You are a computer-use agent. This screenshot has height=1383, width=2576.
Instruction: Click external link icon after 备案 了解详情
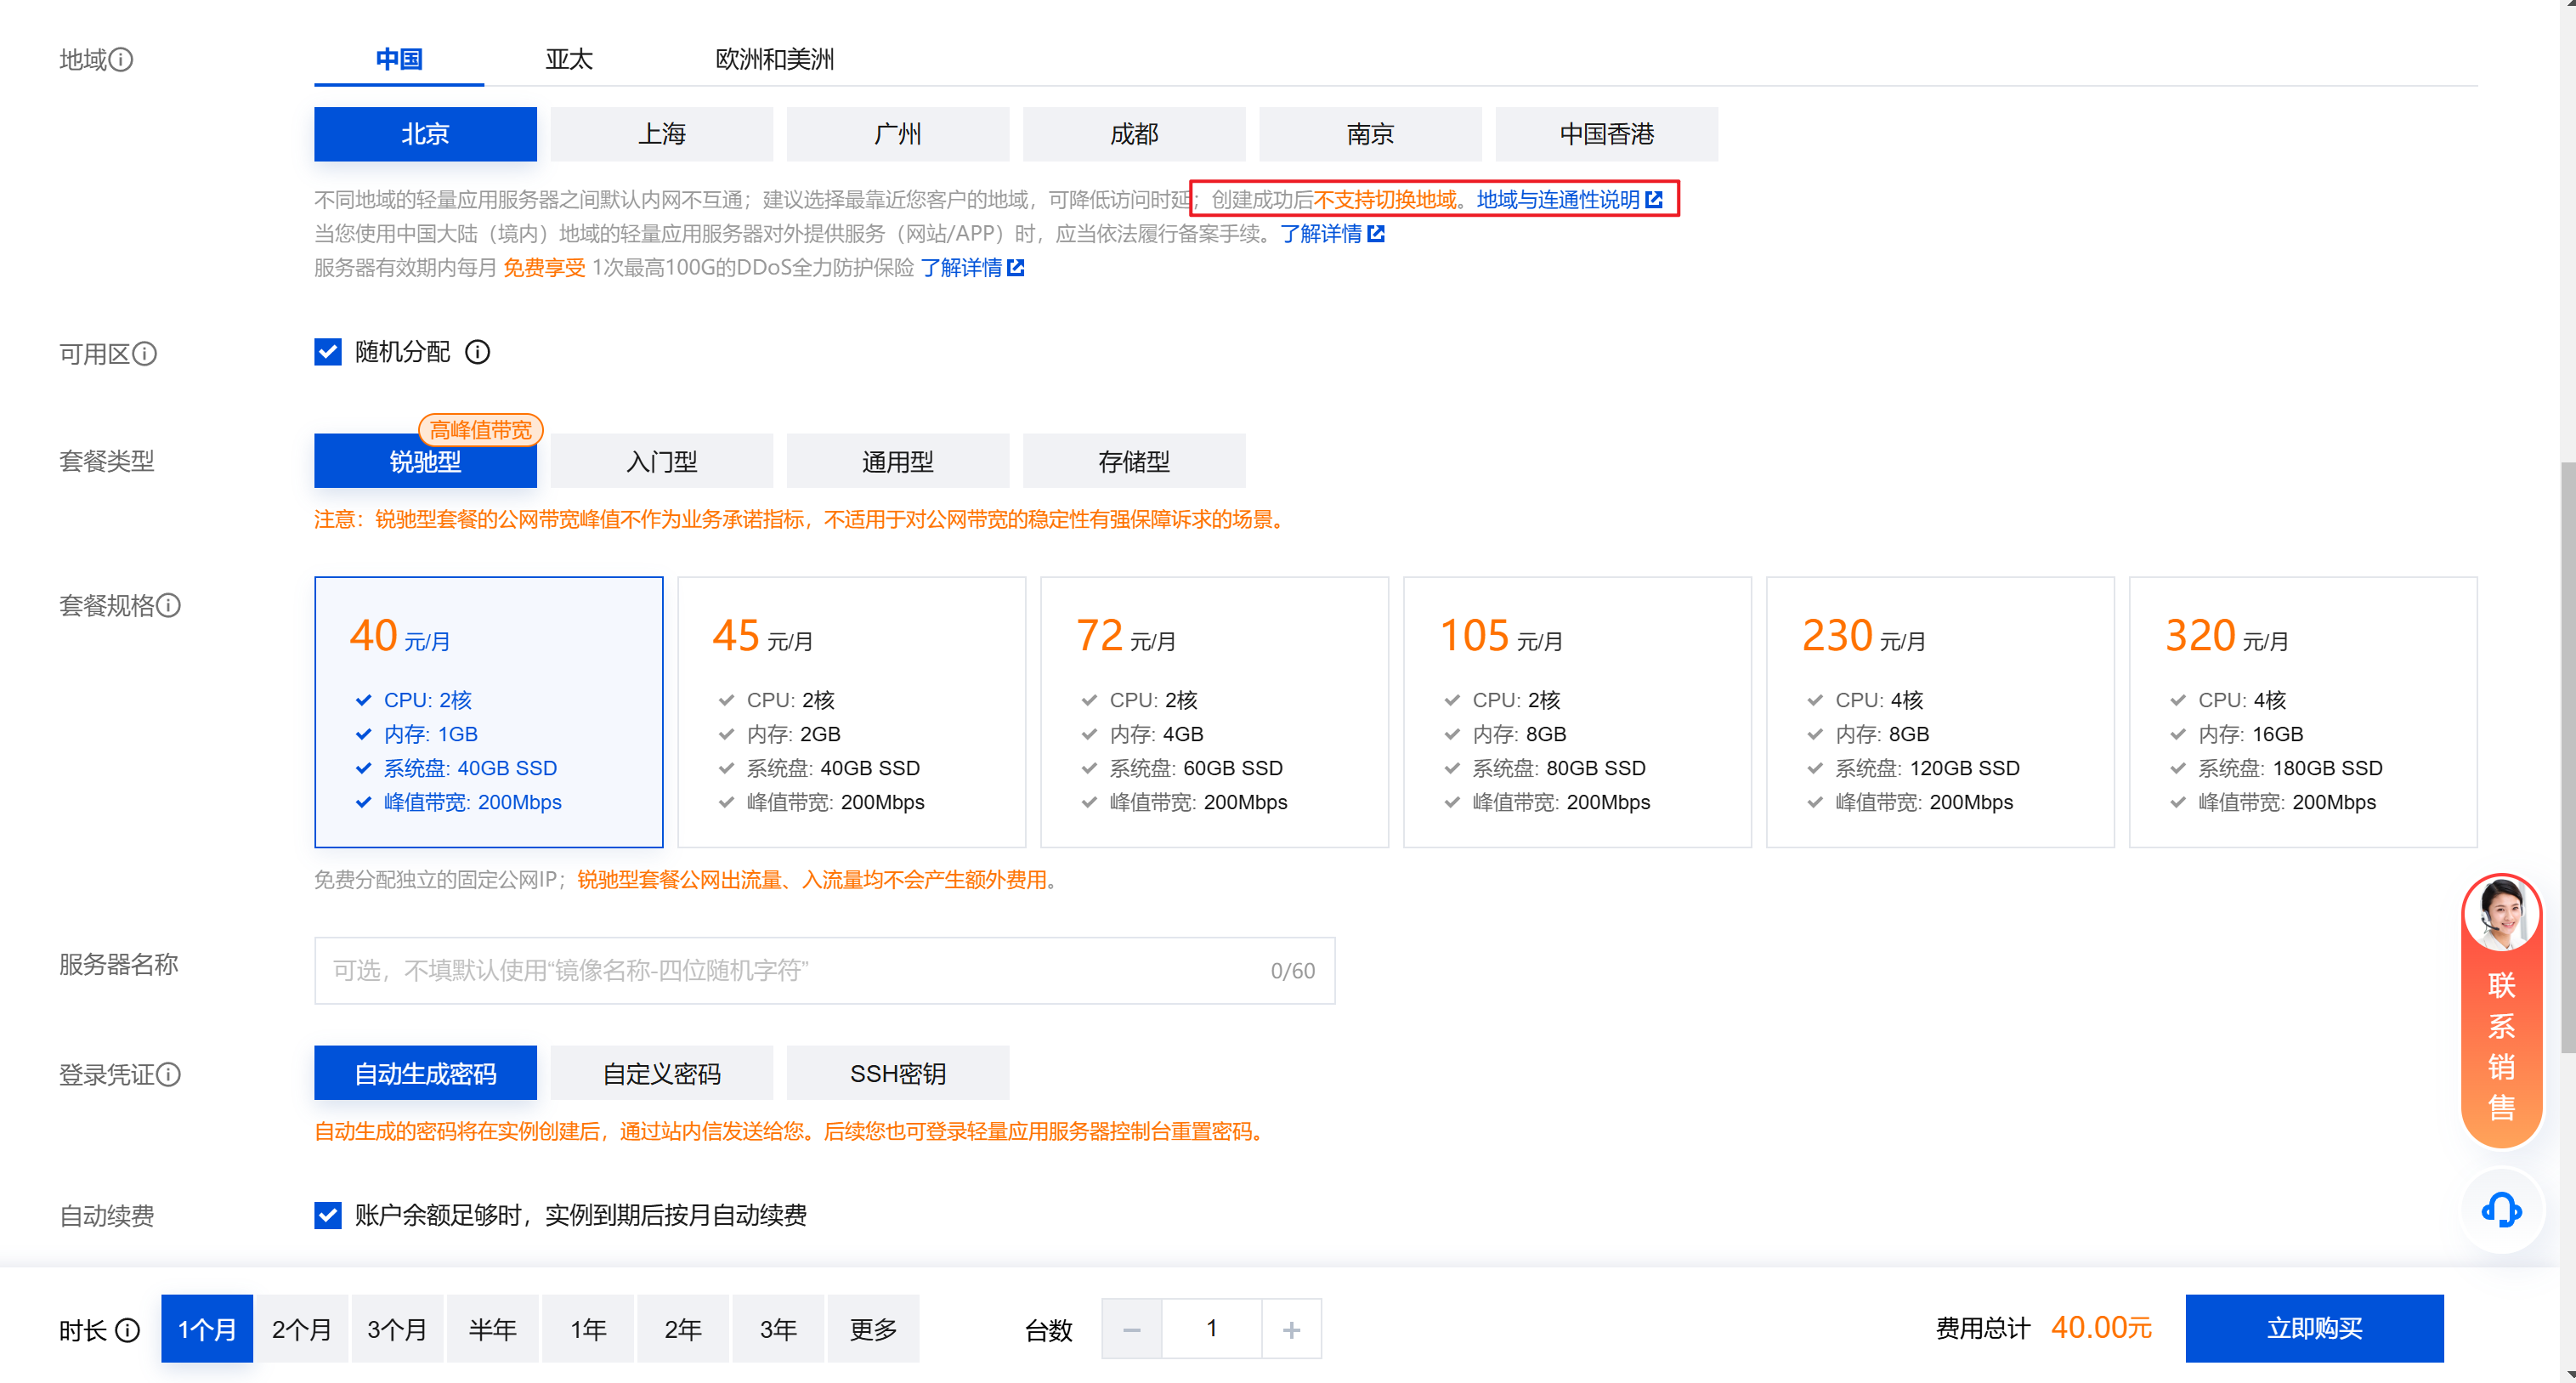point(1375,233)
